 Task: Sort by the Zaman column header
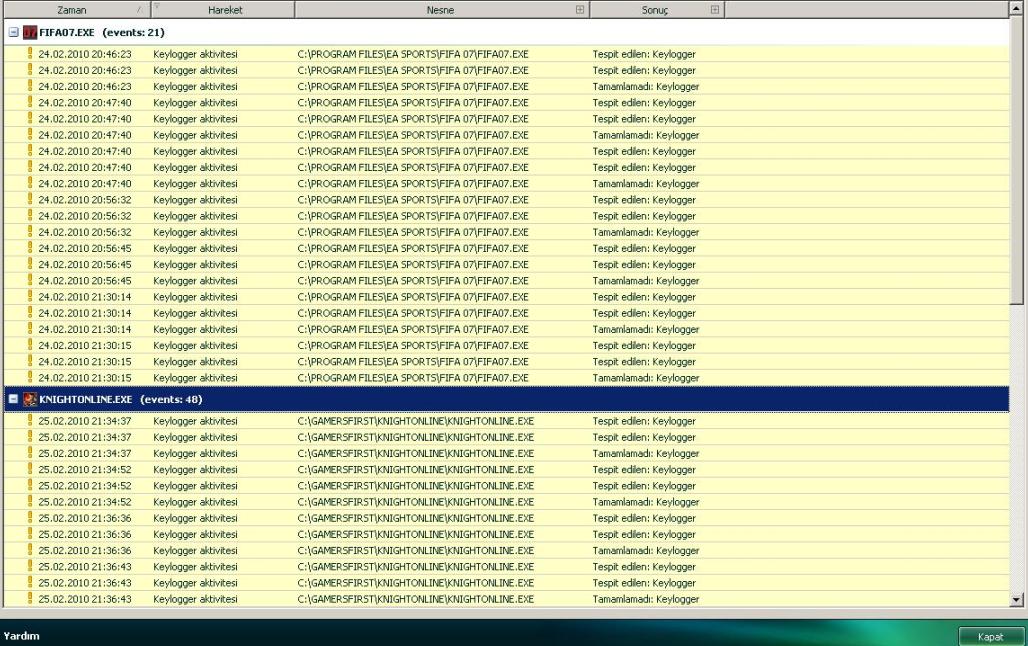pos(70,10)
